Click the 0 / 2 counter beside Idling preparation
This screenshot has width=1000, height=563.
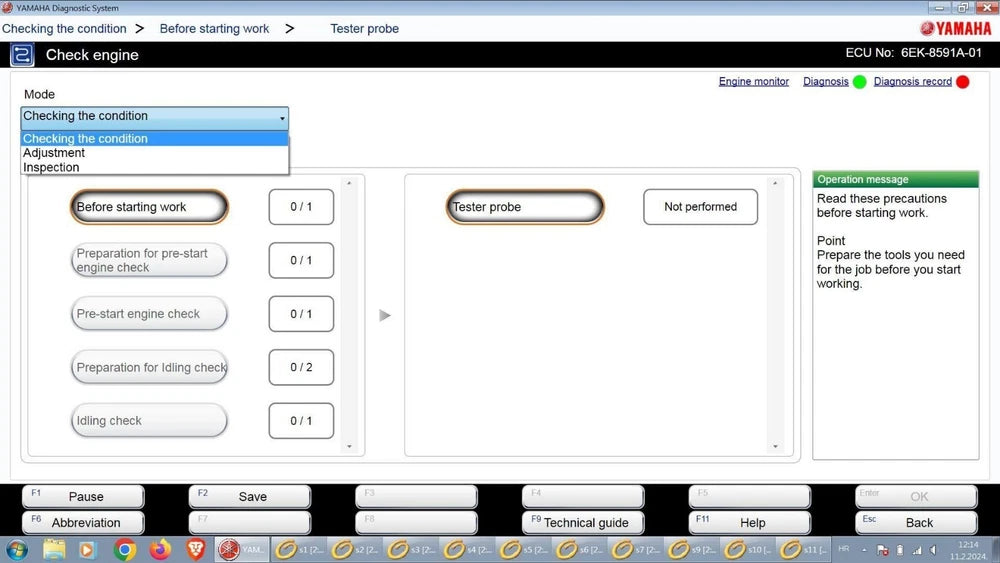pyautogui.click(x=301, y=367)
